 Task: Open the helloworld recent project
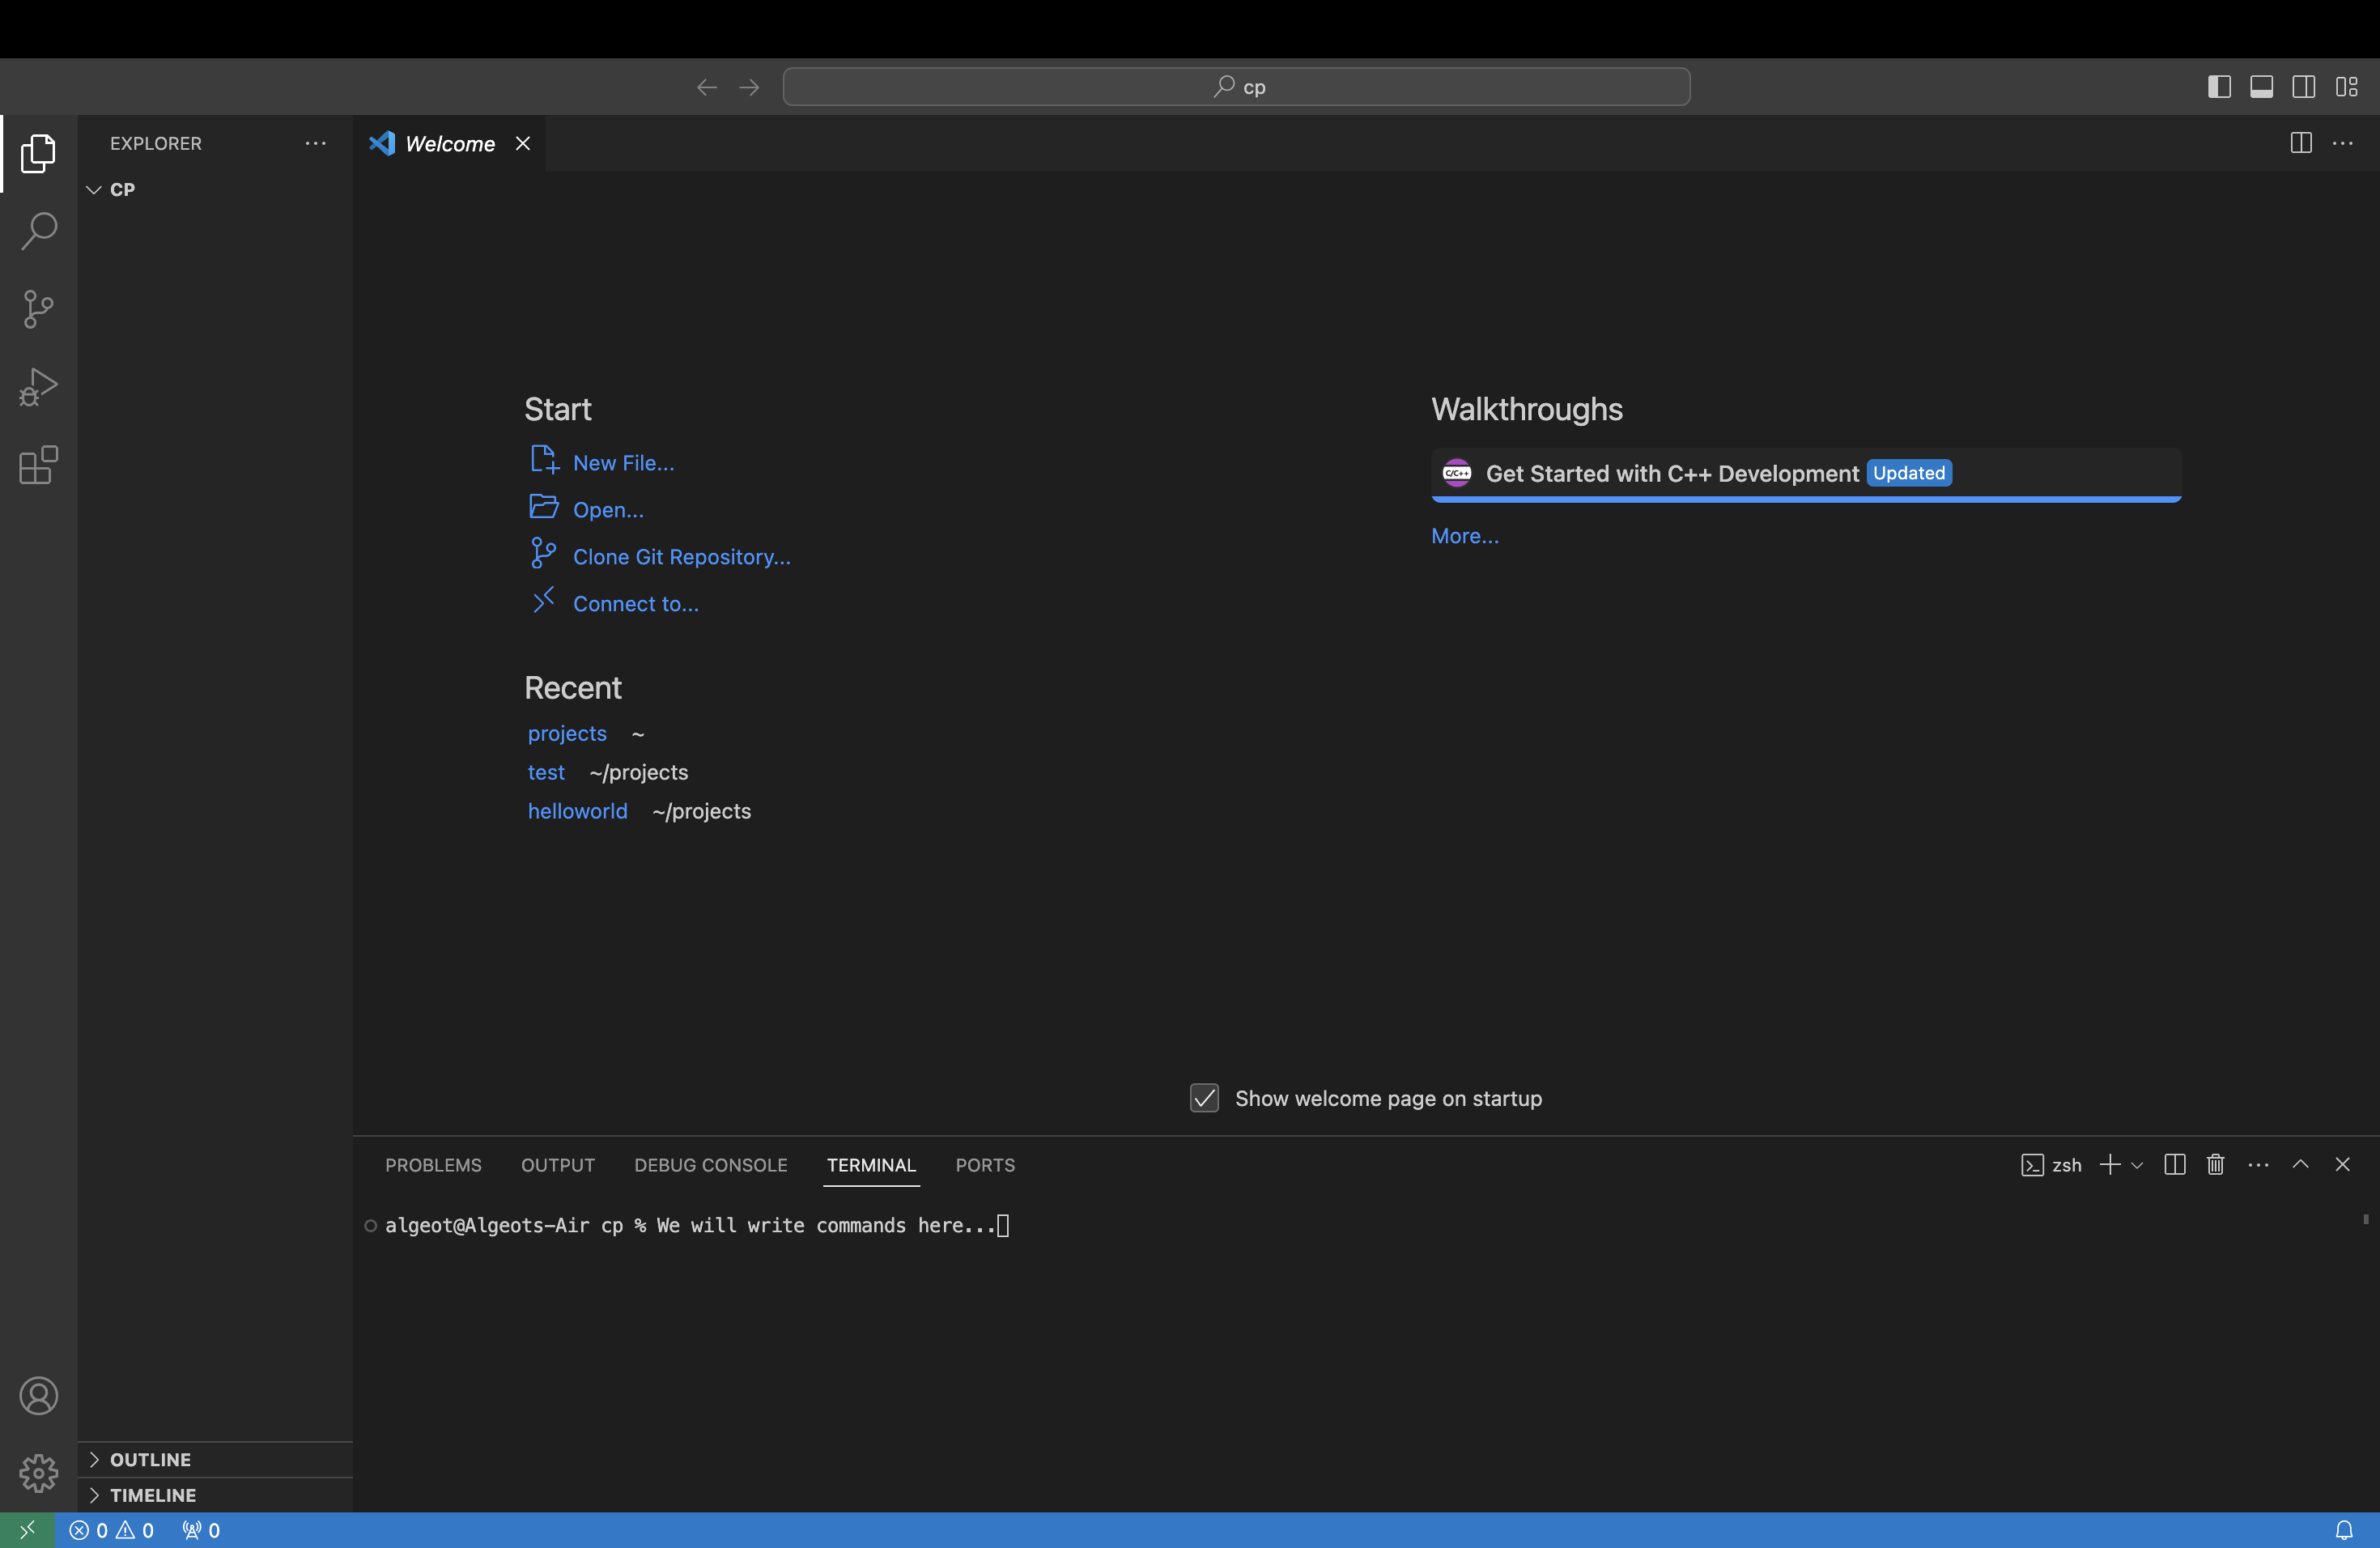pos(577,811)
